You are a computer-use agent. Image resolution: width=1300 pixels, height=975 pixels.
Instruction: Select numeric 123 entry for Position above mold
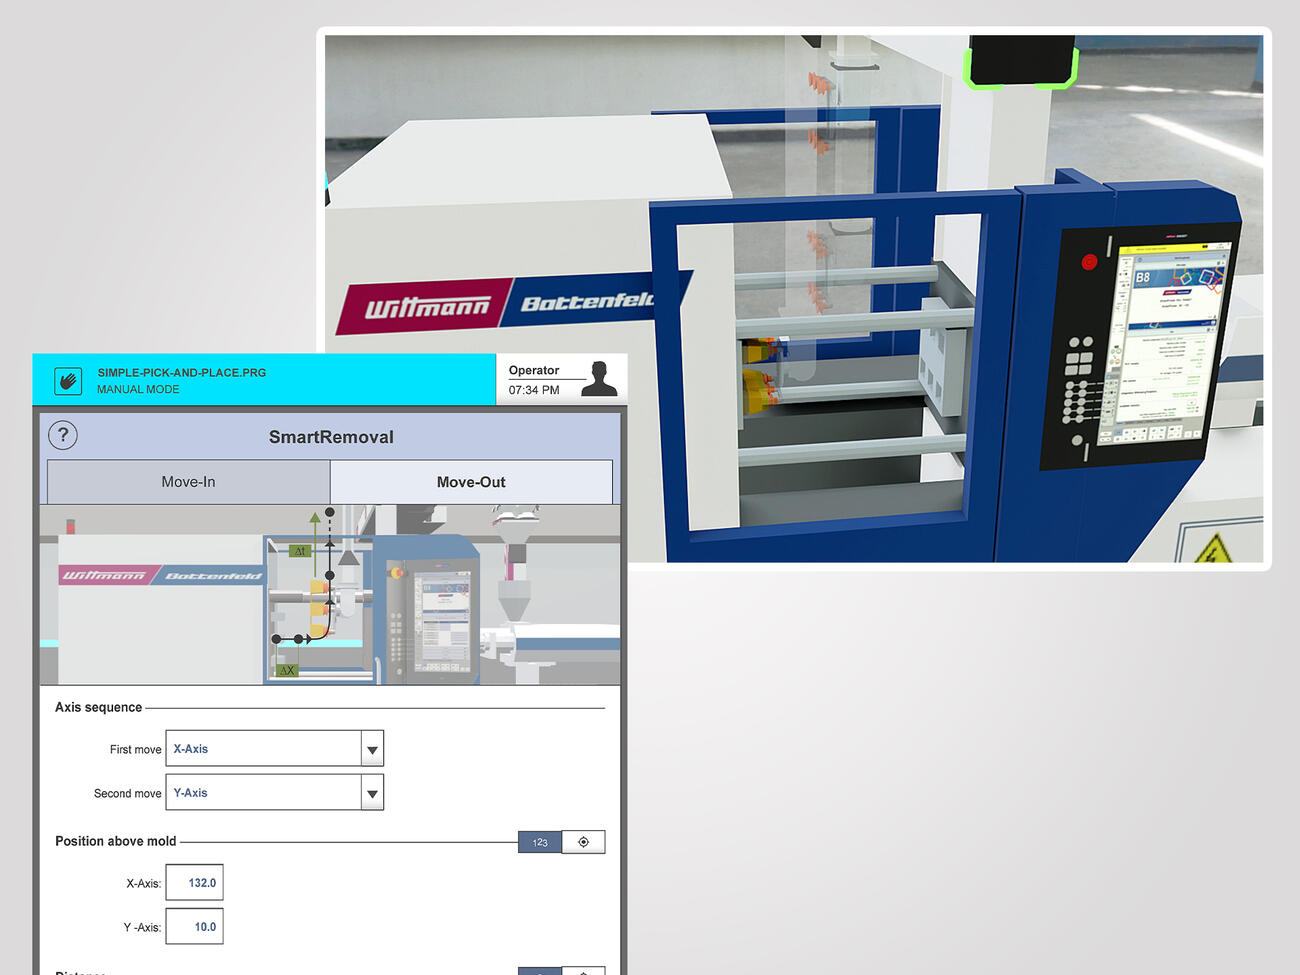click(x=540, y=842)
